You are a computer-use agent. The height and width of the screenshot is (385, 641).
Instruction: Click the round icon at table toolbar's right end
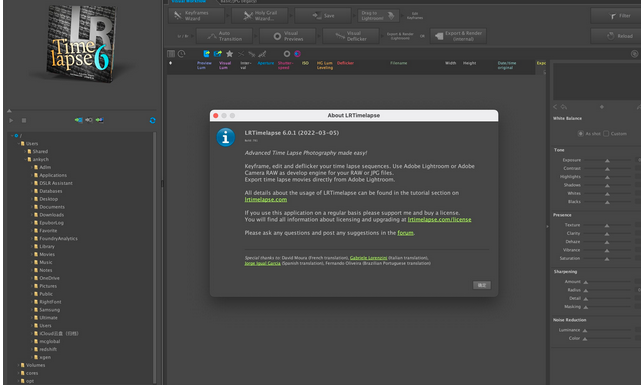pyautogui.click(x=634, y=54)
